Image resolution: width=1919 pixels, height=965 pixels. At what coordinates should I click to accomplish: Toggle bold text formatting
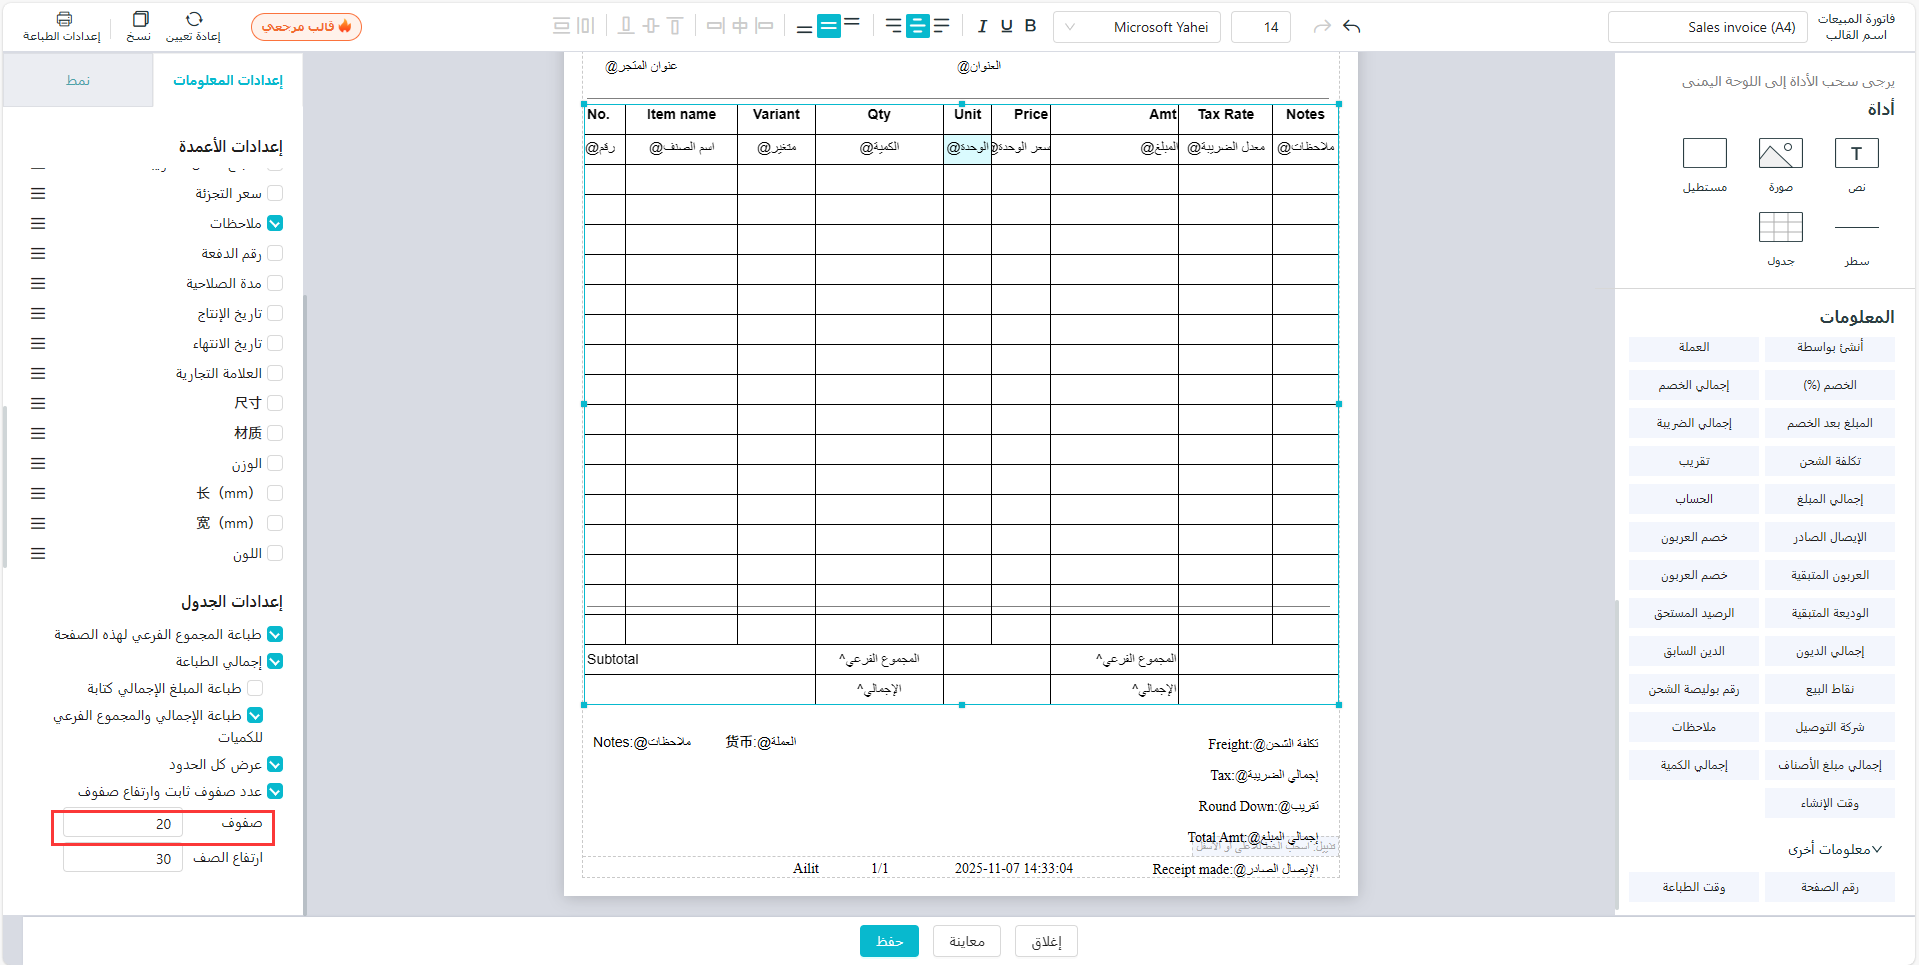click(1030, 27)
